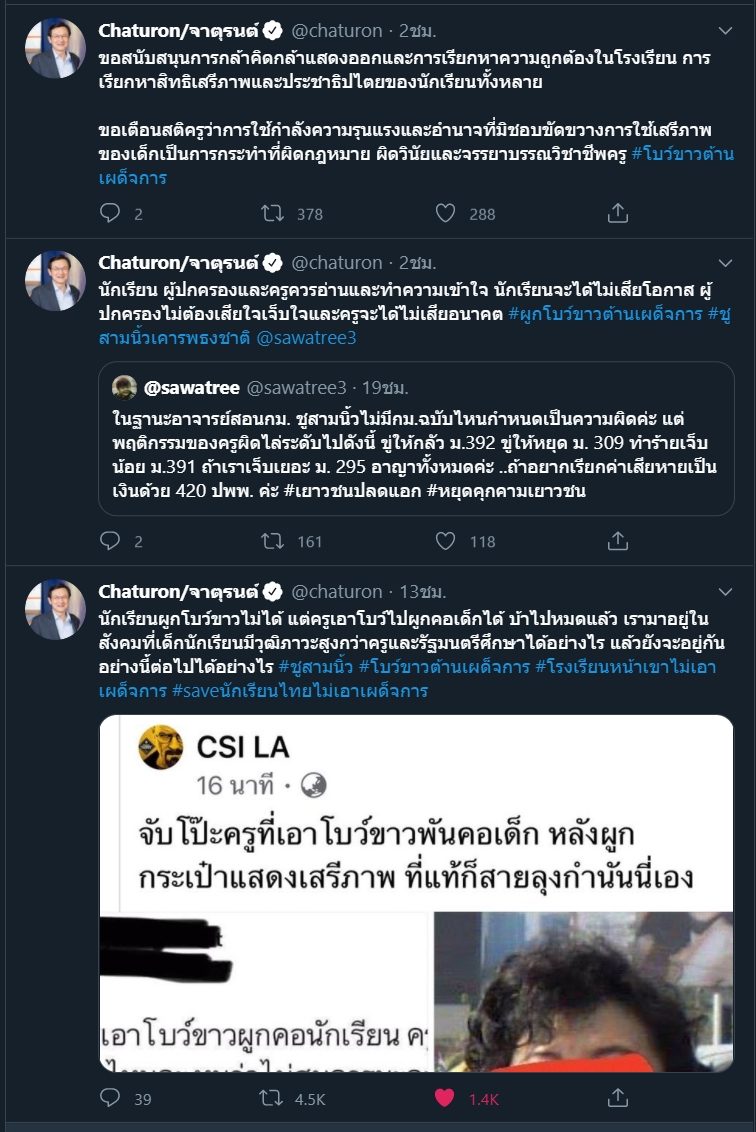Reply to the first Chaturon tweet
Screen dimensions: 756x1132
point(111,213)
